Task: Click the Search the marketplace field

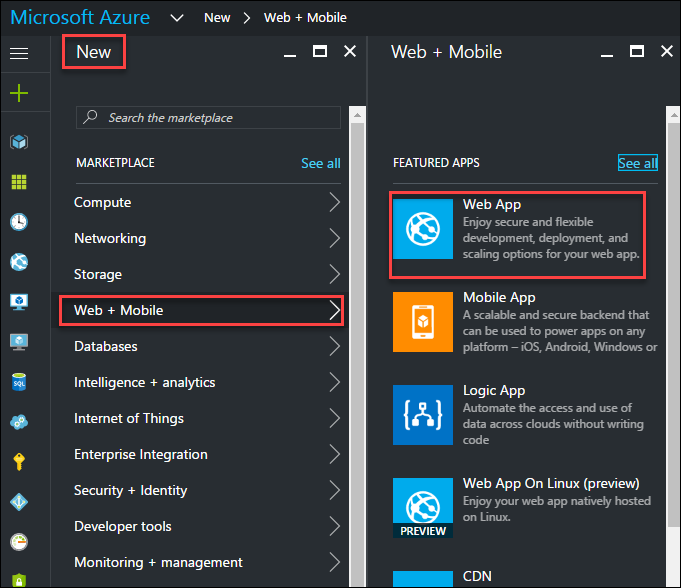Action: coord(208,118)
